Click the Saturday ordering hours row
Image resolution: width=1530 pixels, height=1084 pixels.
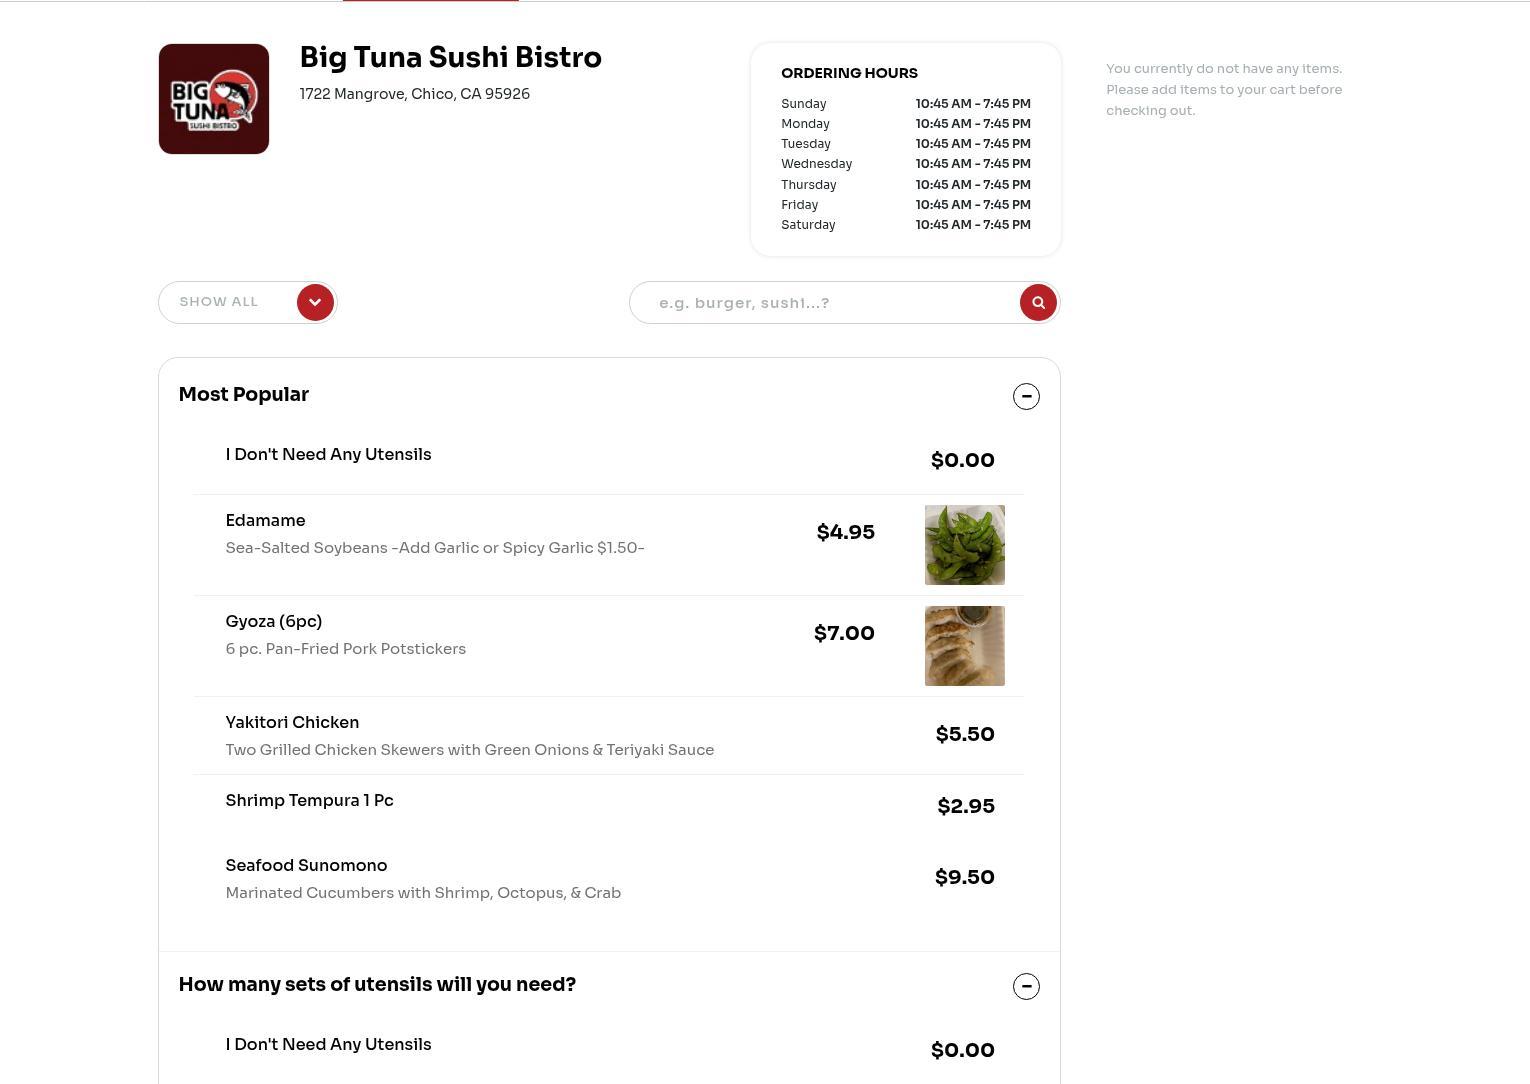coord(906,225)
